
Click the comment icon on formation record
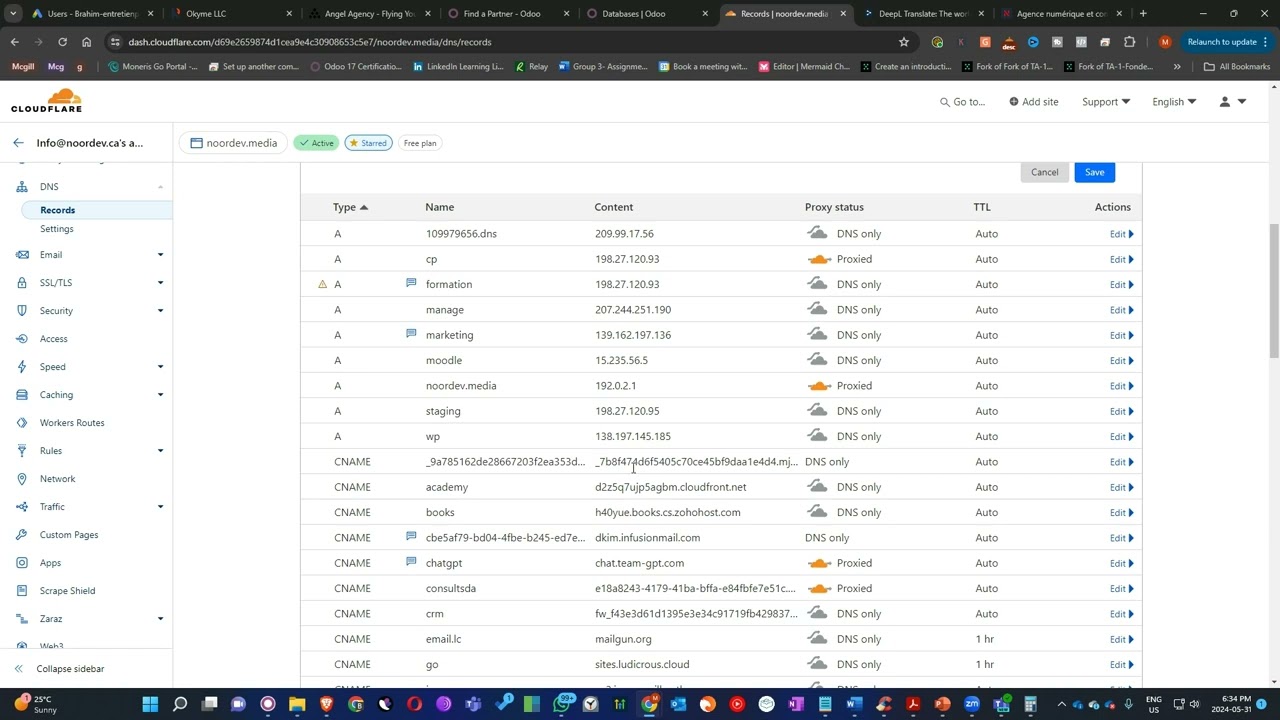coord(411,284)
